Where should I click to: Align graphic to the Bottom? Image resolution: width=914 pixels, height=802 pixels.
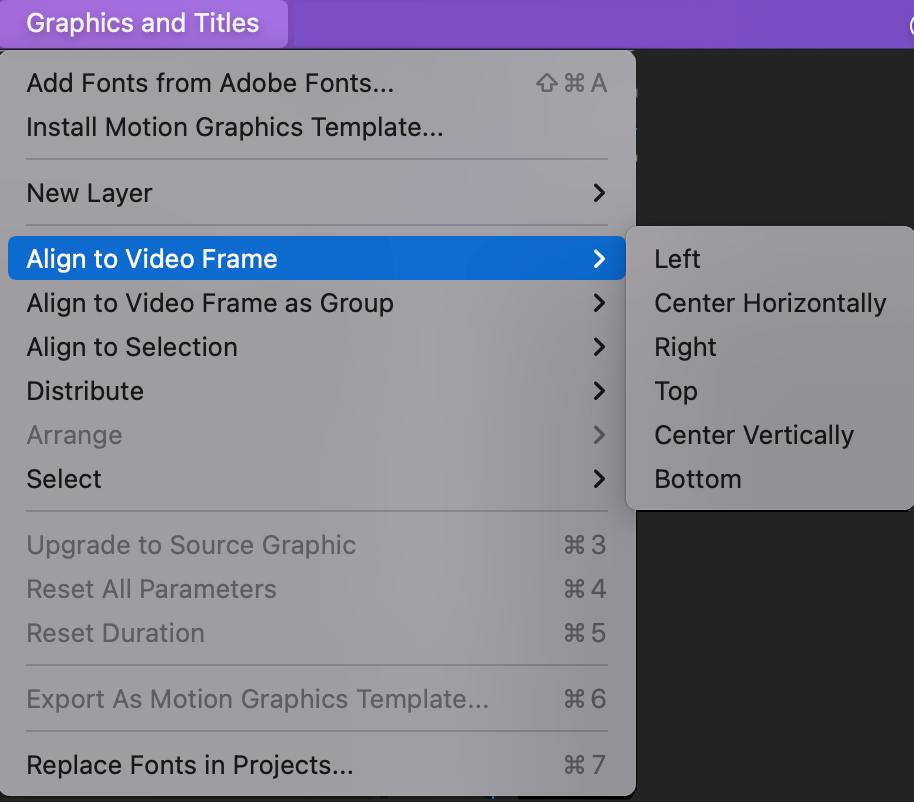coord(697,479)
